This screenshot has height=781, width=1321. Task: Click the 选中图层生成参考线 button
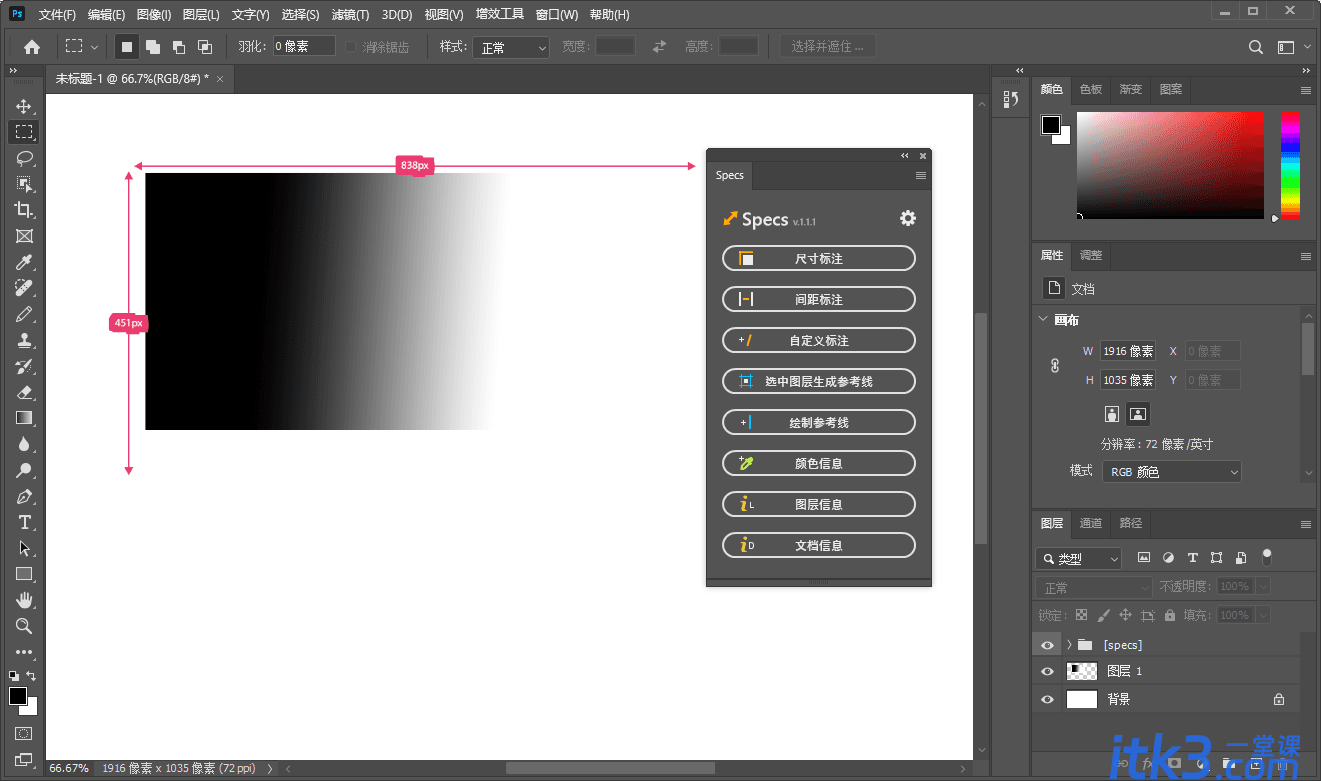818,381
